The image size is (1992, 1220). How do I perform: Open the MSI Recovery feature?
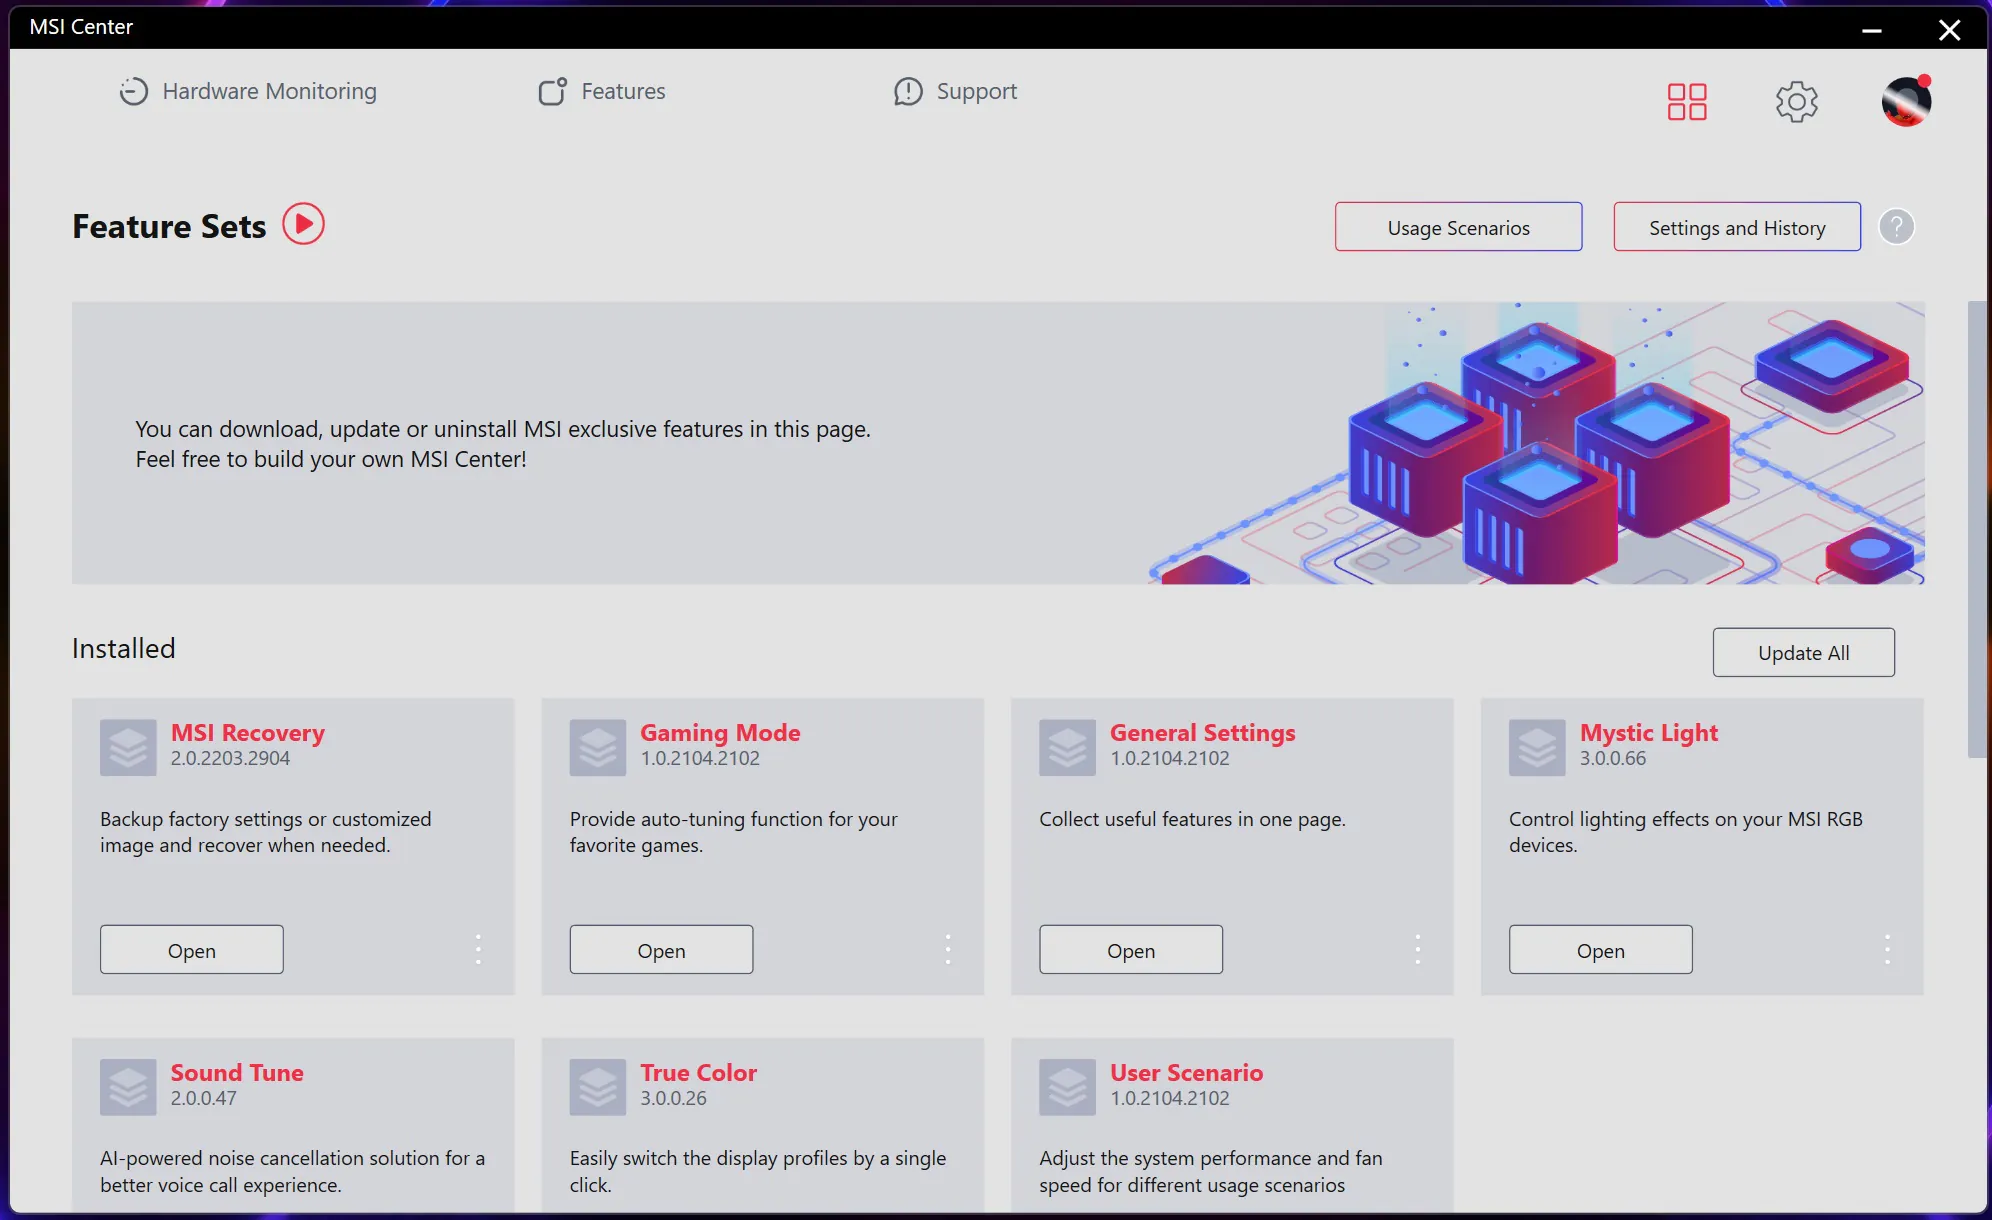192,948
